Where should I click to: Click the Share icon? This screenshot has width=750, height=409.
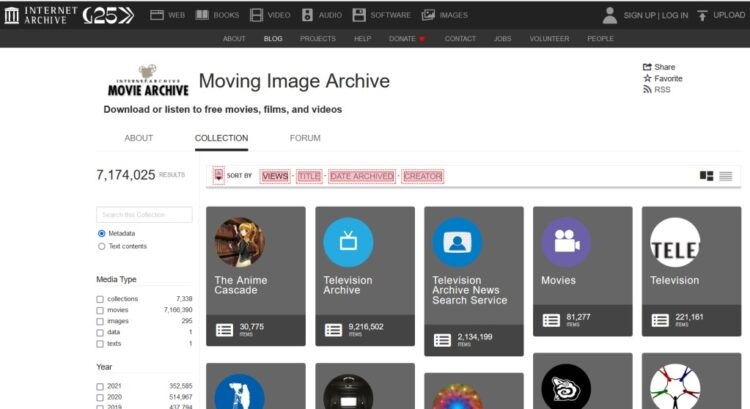(x=647, y=67)
